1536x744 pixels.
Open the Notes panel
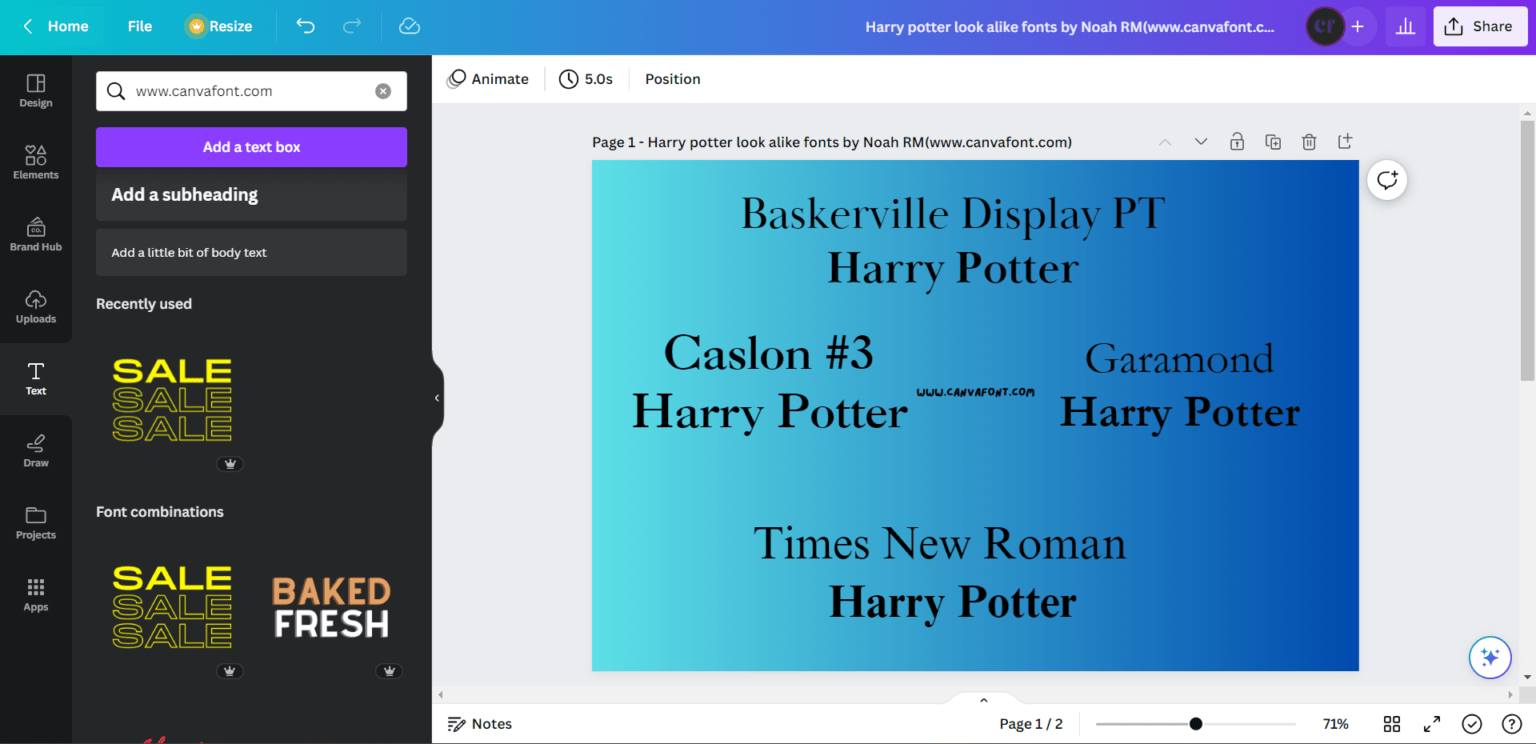point(479,724)
